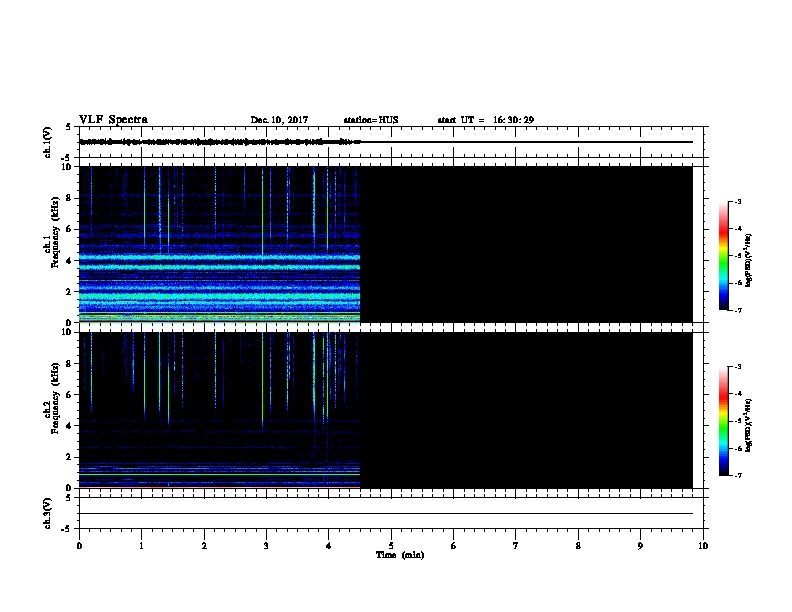The height and width of the screenshot is (612, 792).
Task: Click the "3" tick on the Time axis
Action: click(x=266, y=546)
